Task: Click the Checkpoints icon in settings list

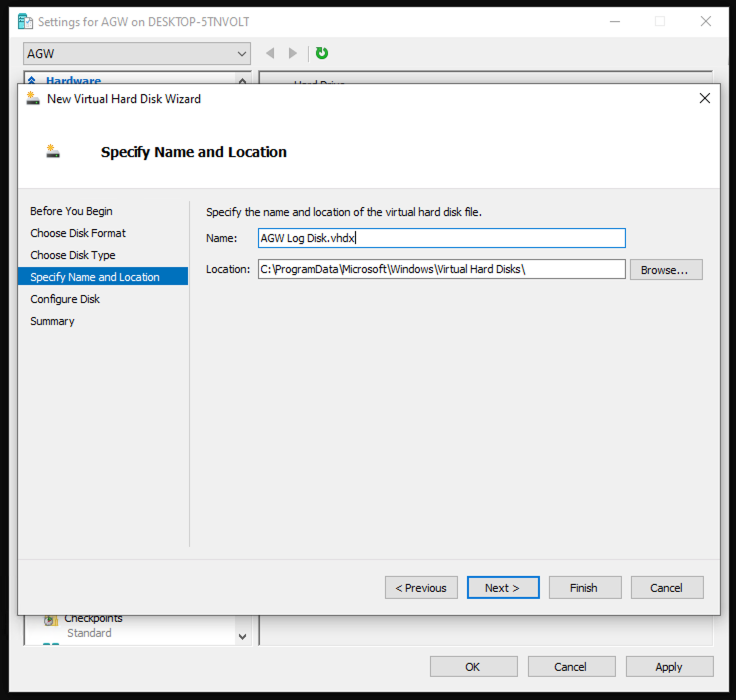Action: (x=51, y=620)
